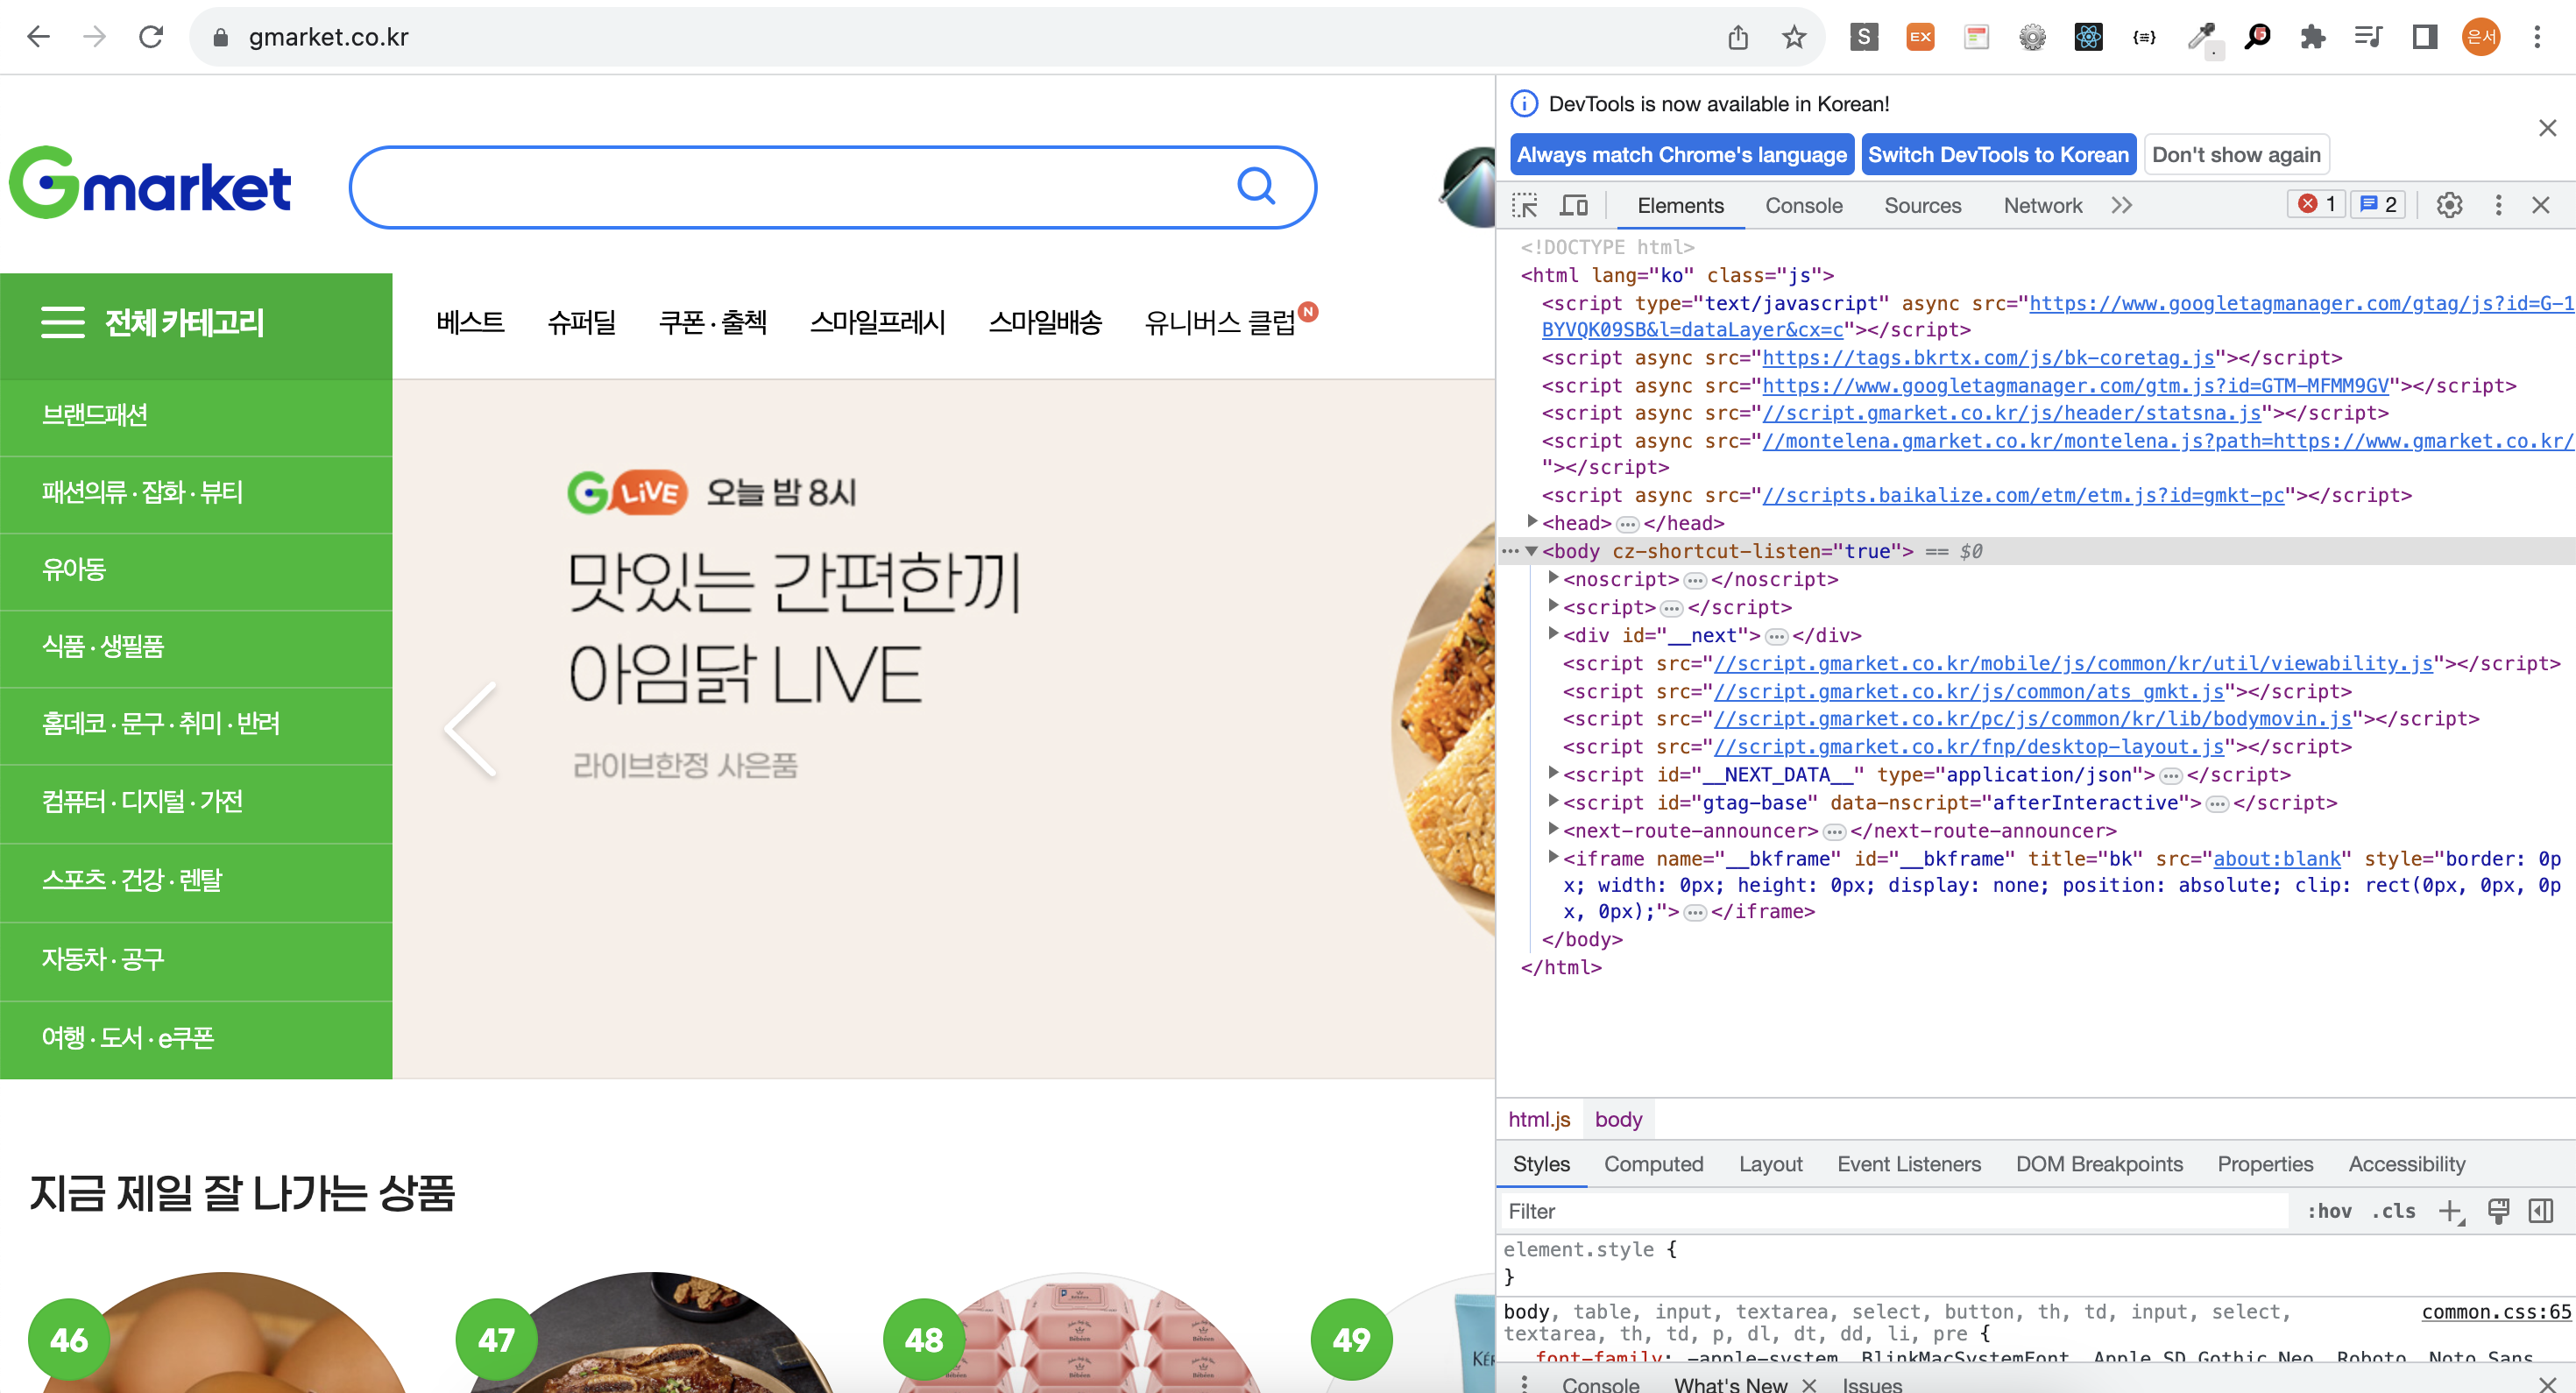Image resolution: width=2576 pixels, height=1393 pixels.
Task: Collapse the body element
Action: point(1531,551)
